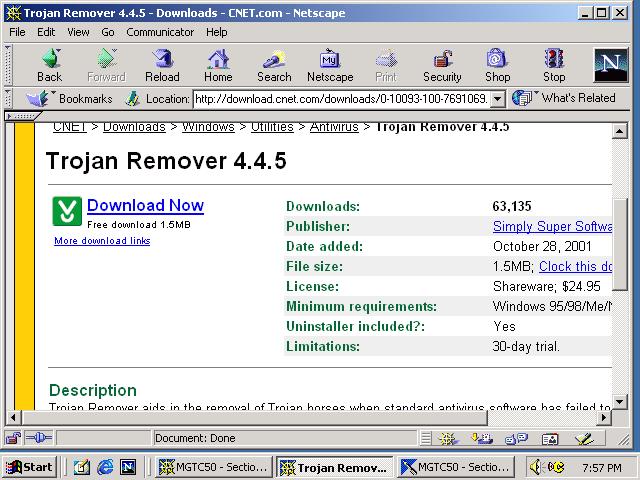Viewport: 640px width, 480px height.
Task: Open the View menu
Action: coord(78,32)
